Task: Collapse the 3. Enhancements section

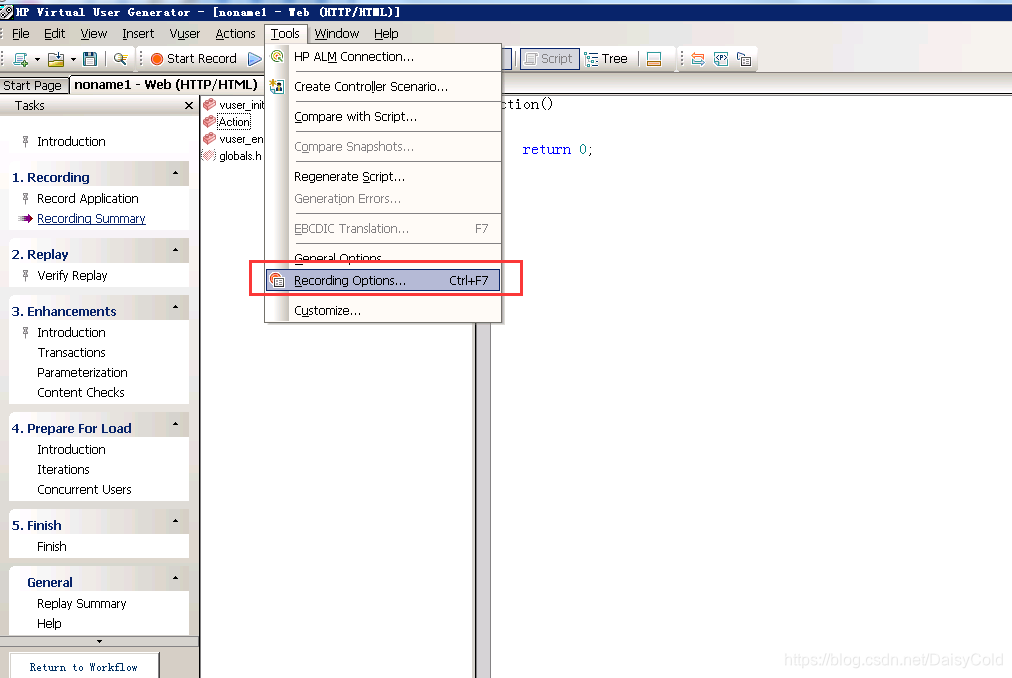Action: (x=176, y=307)
